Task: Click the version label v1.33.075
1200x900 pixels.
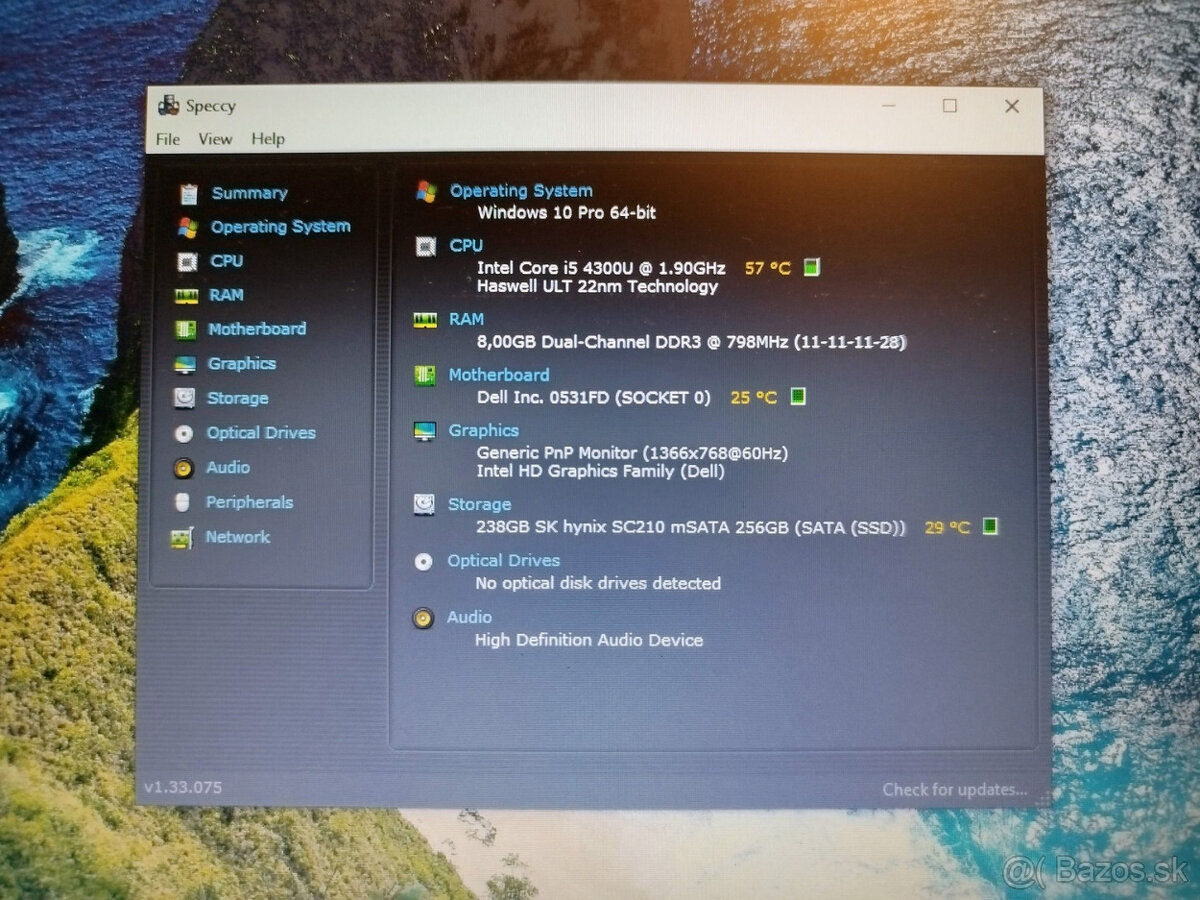Action: [x=183, y=787]
